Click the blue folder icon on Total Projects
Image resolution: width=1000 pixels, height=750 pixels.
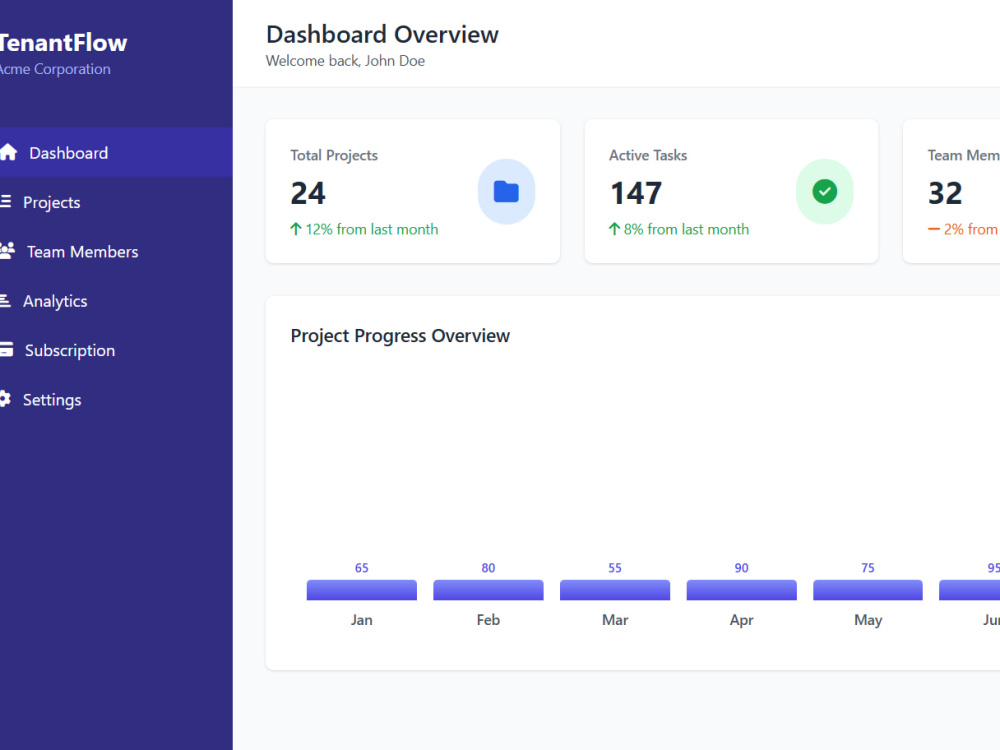506,191
